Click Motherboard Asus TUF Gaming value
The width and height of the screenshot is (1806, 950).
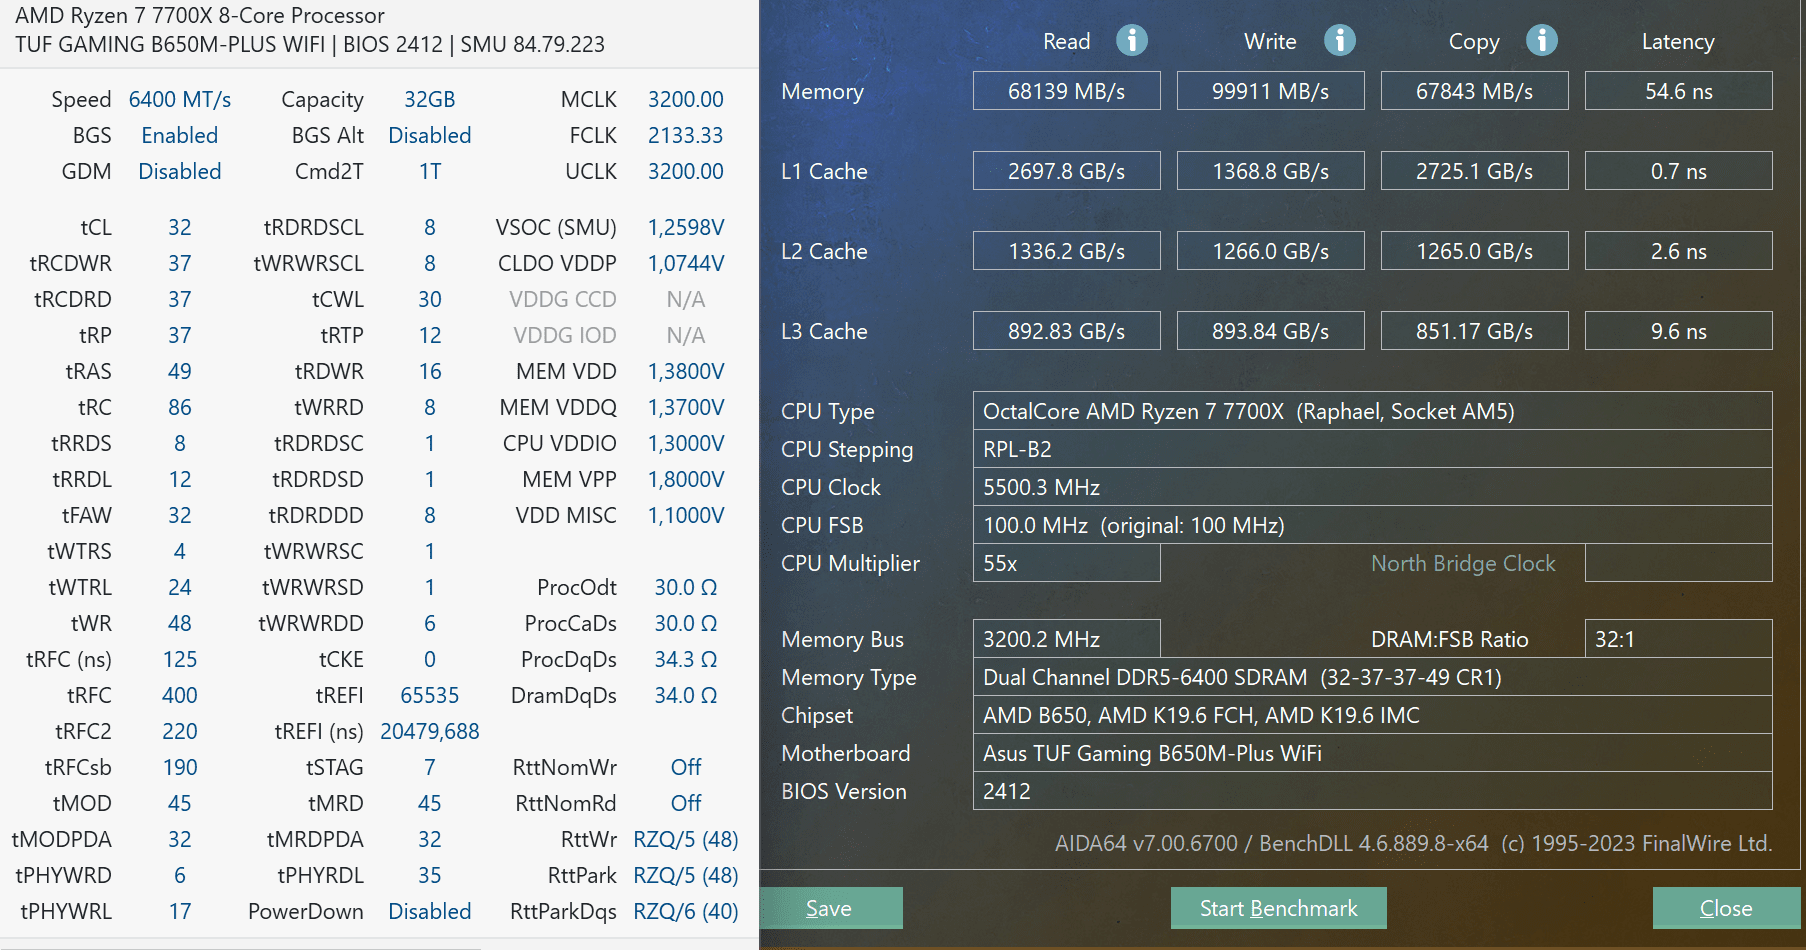tap(1372, 753)
